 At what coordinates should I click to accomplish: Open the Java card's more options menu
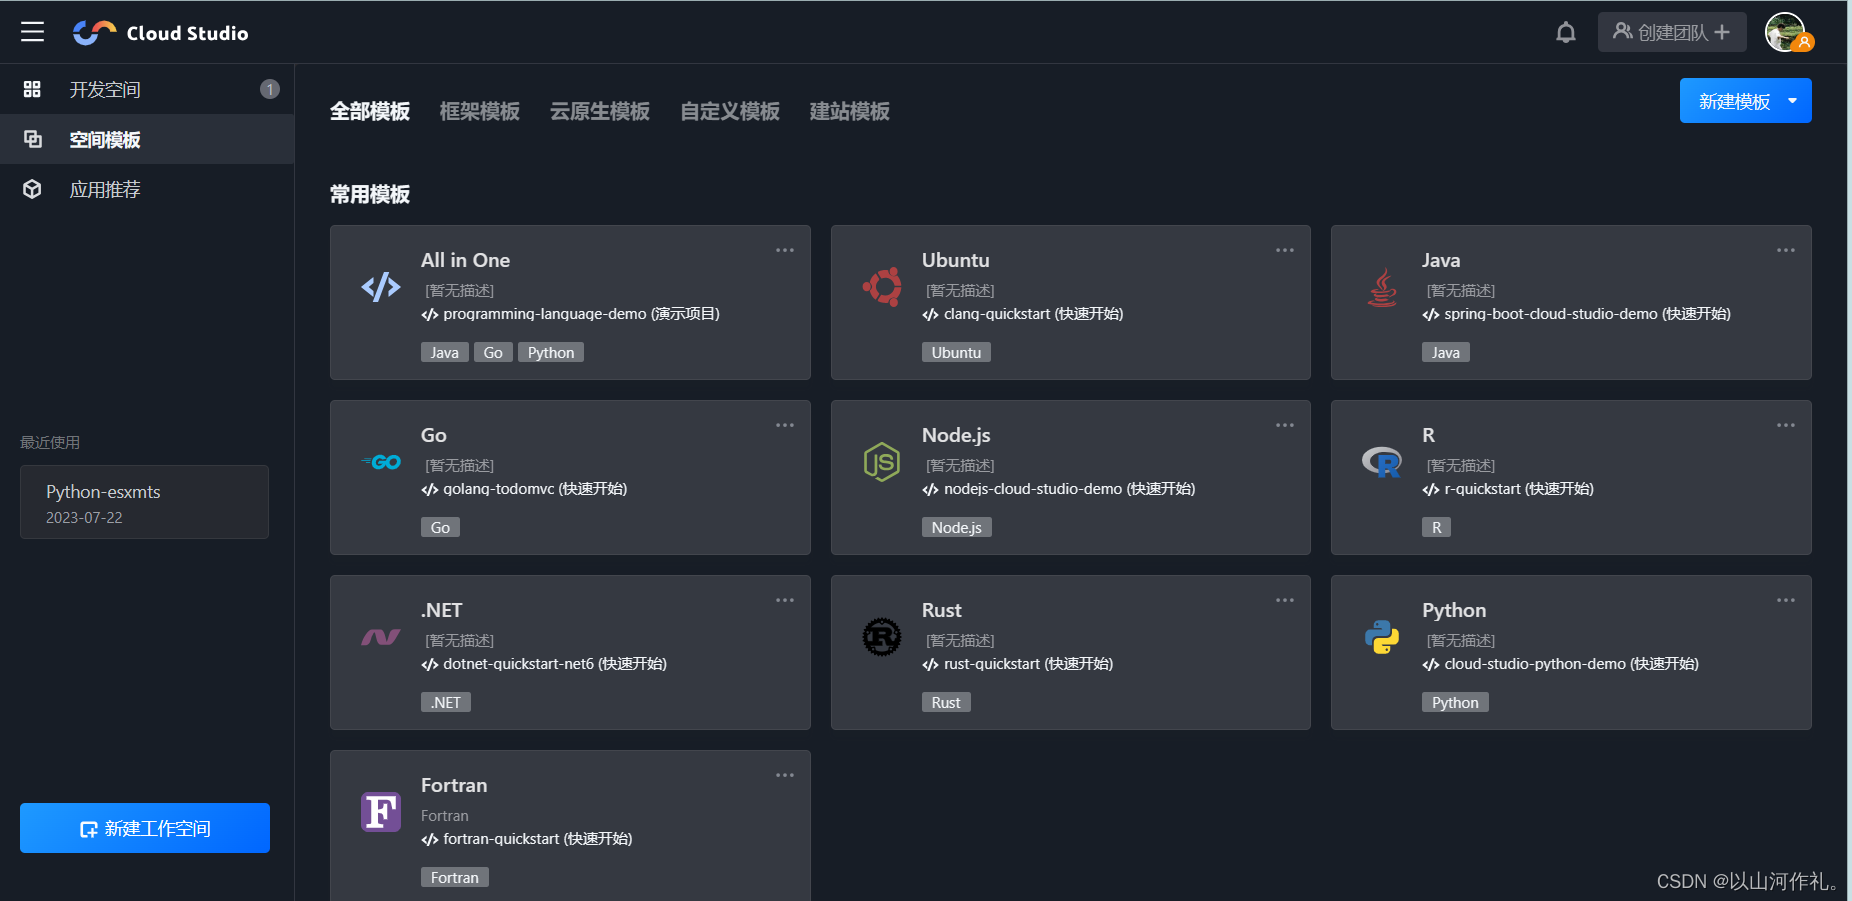tap(1786, 250)
